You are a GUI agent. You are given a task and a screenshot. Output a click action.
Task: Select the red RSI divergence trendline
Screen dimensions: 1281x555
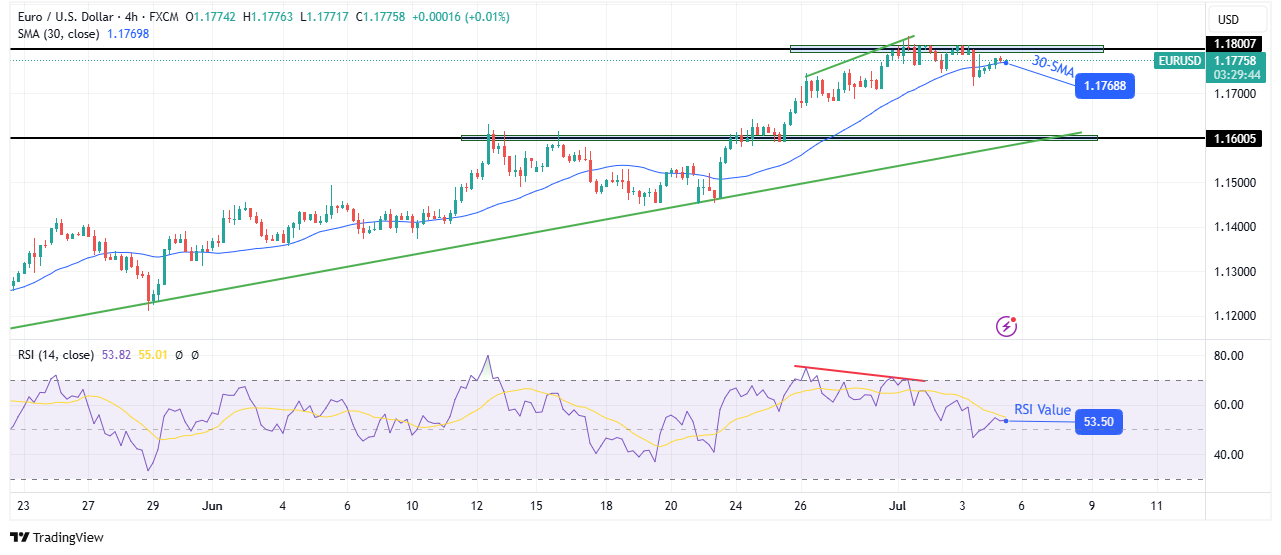click(860, 373)
